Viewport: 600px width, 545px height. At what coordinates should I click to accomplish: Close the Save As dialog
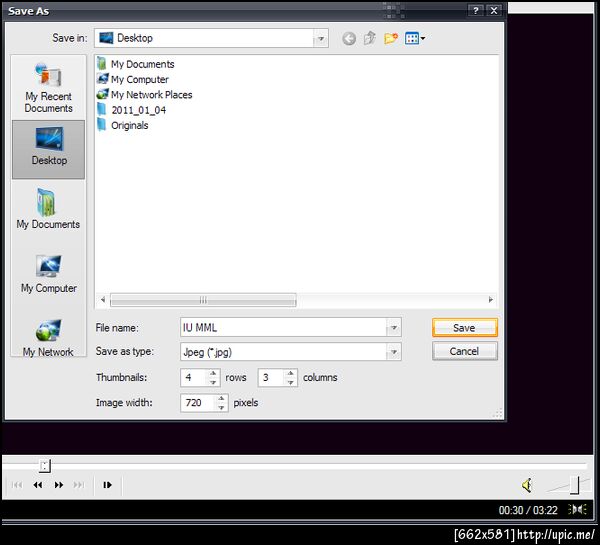click(x=494, y=11)
